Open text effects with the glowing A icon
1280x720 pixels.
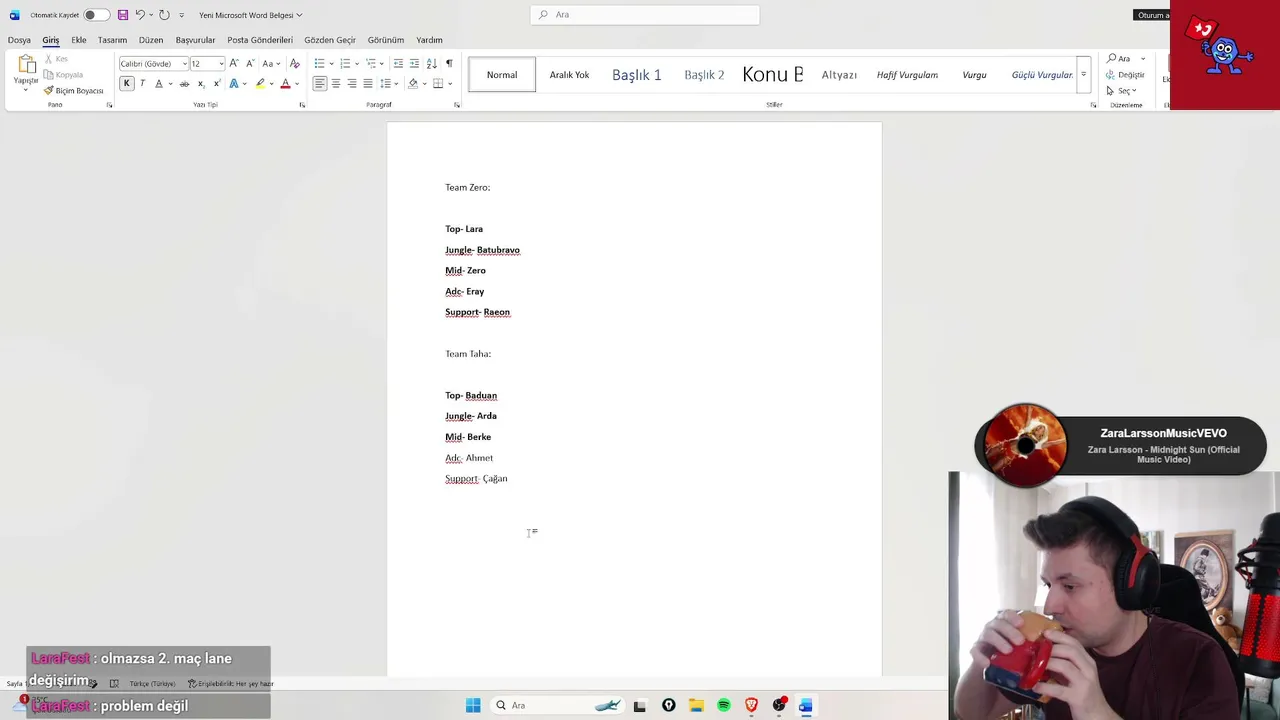(234, 84)
